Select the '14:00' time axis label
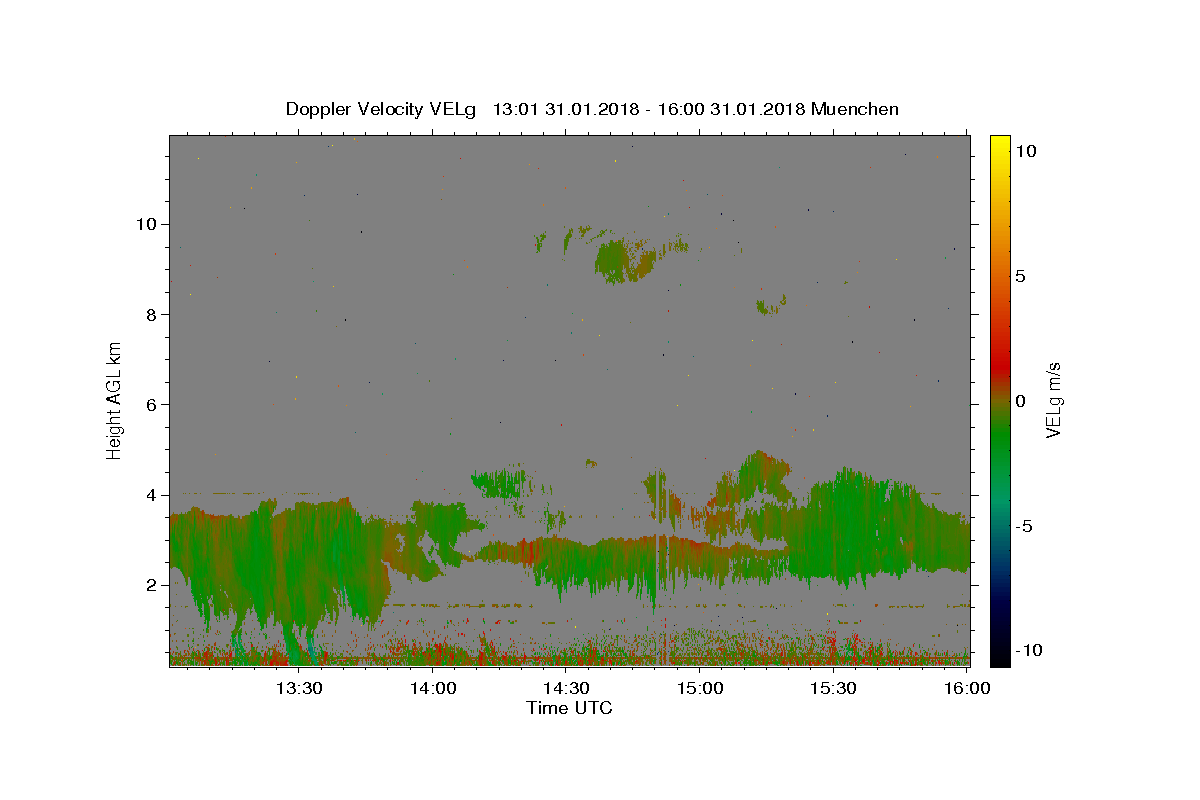The image size is (1200, 800). coord(433,689)
